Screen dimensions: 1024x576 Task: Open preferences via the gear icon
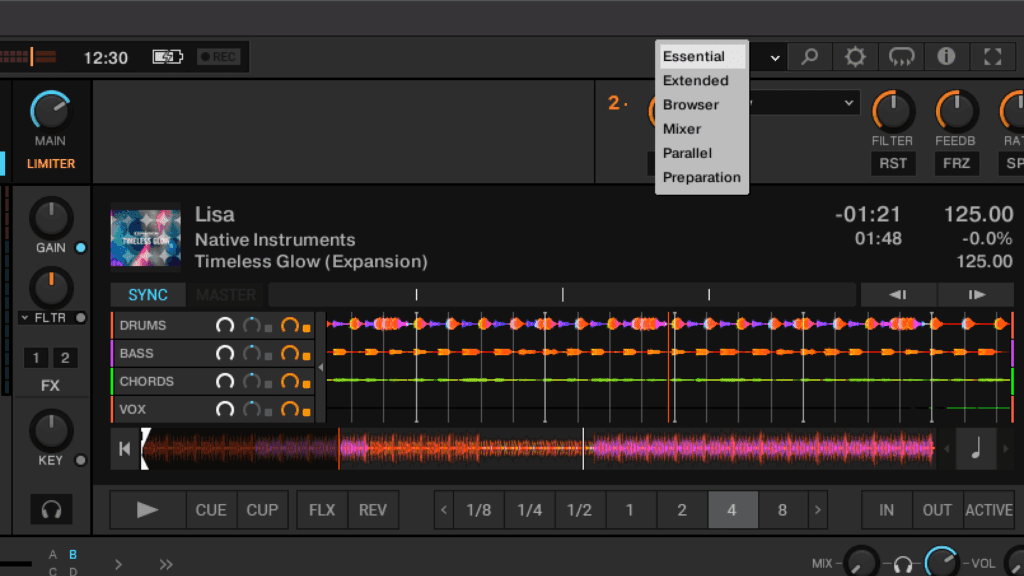pyautogui.click(x=855, y=57)
